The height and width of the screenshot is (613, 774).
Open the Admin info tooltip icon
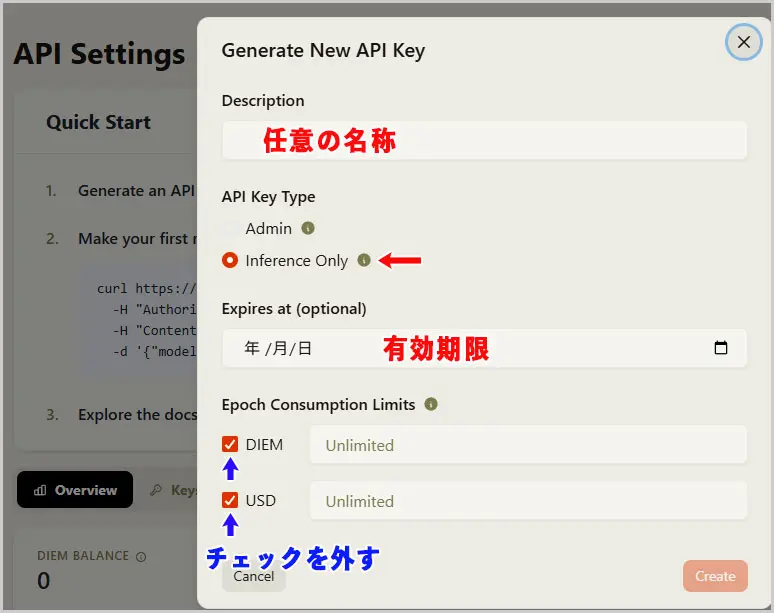308,229
